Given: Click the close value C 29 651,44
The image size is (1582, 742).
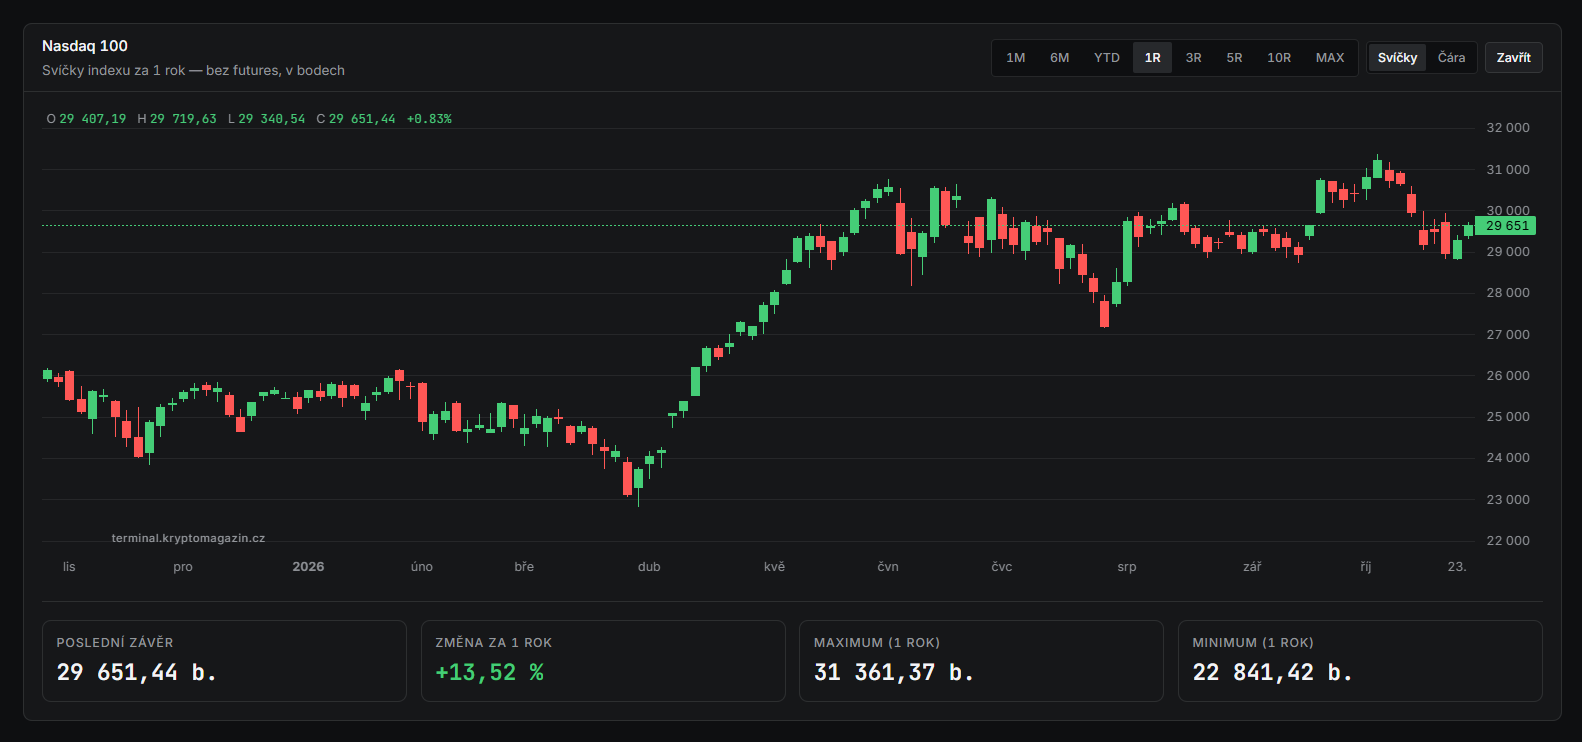Looking at the screenshot, I should click(x=356, y=119).
